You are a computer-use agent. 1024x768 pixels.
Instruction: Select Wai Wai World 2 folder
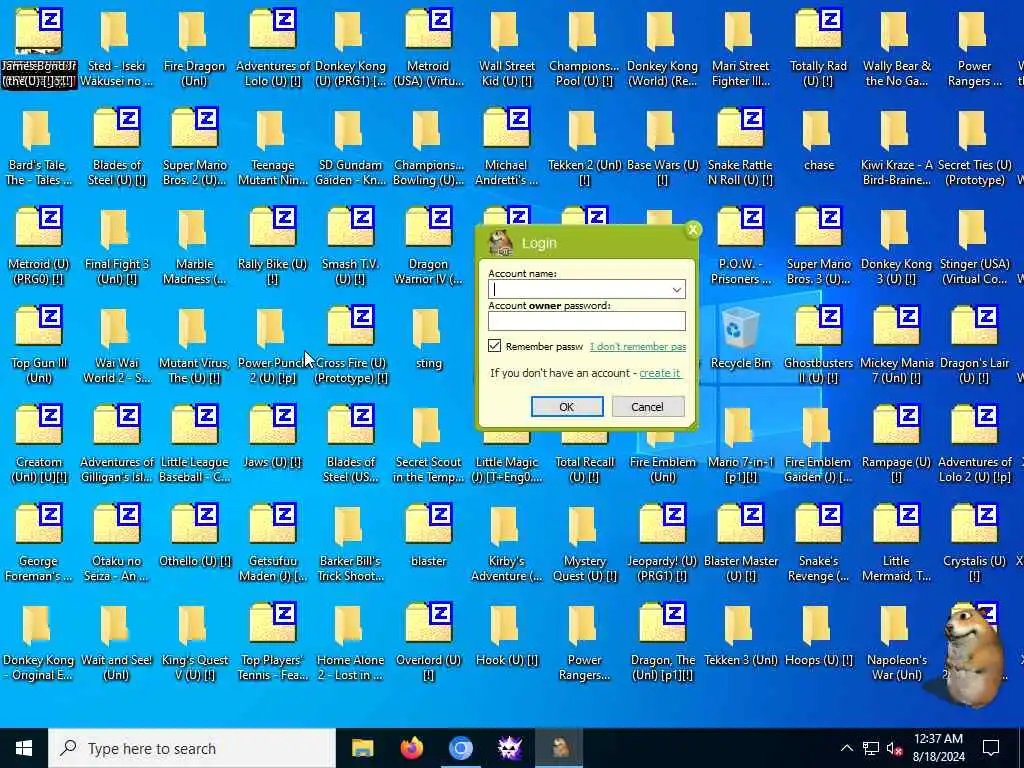[116, 346]
